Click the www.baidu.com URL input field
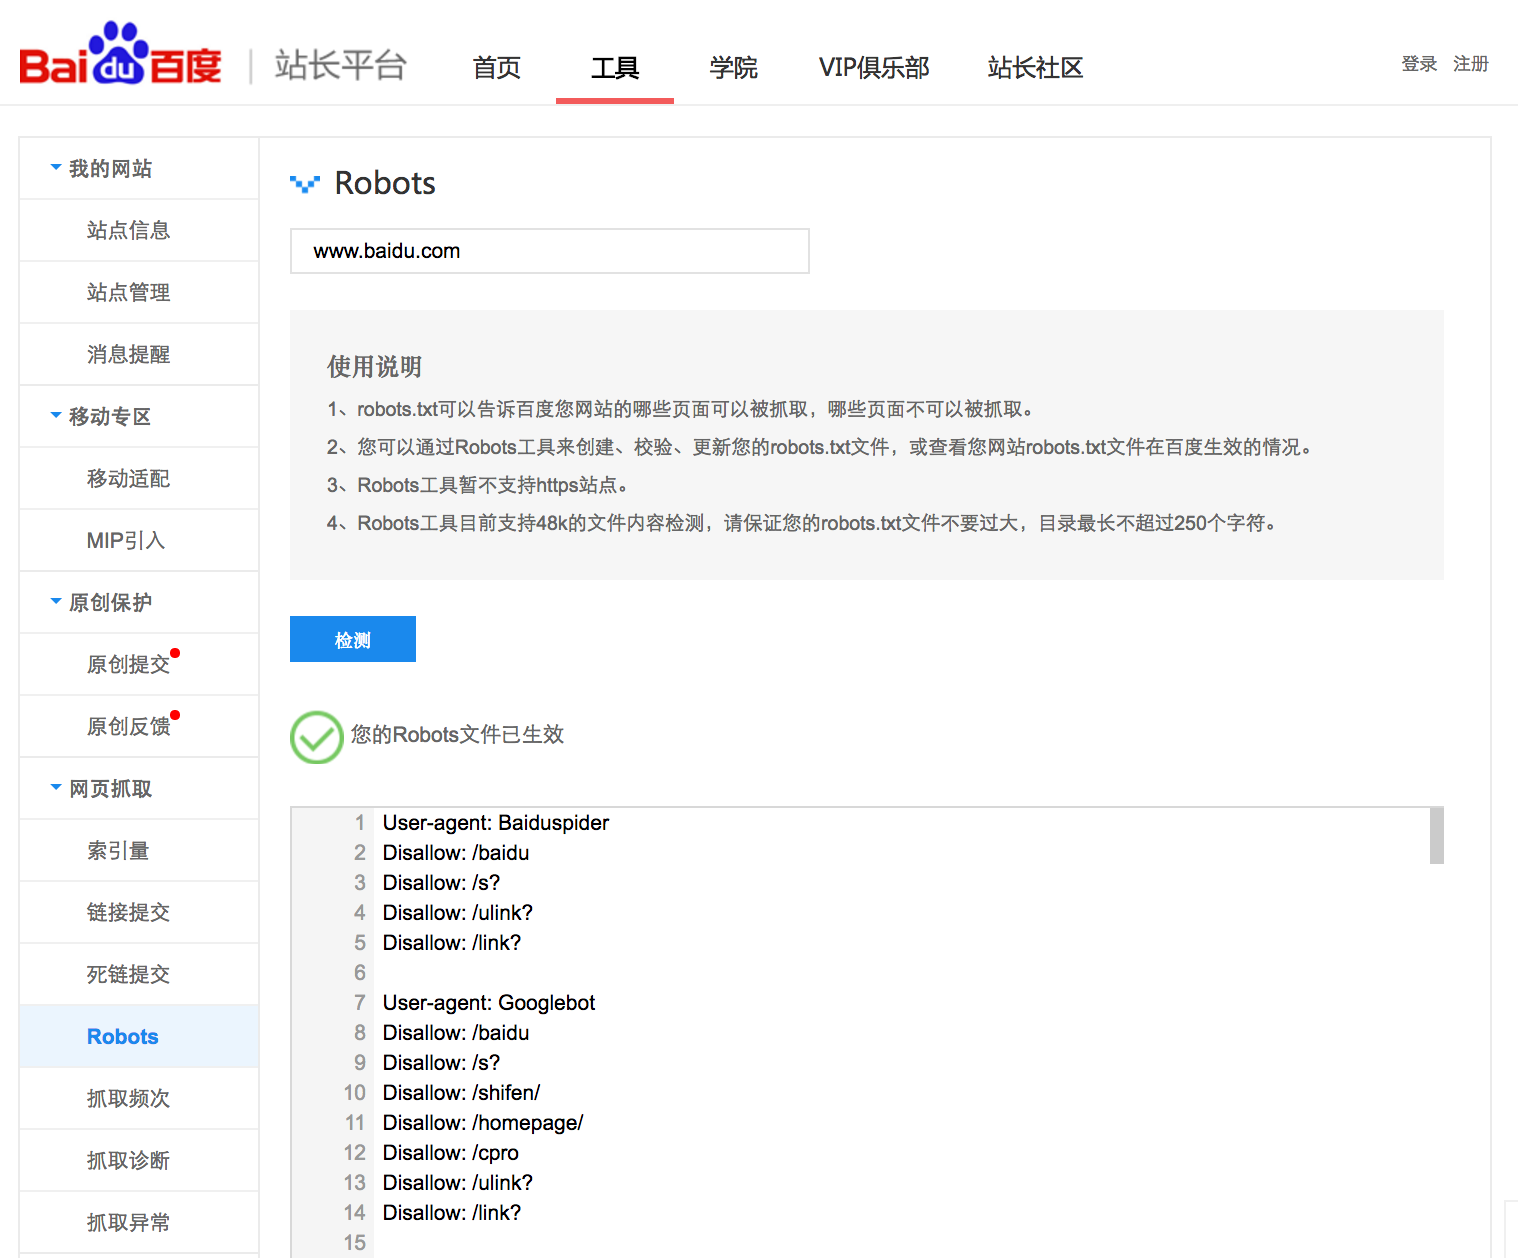This screenshot has width=1518, height=1258. [550, 251]
